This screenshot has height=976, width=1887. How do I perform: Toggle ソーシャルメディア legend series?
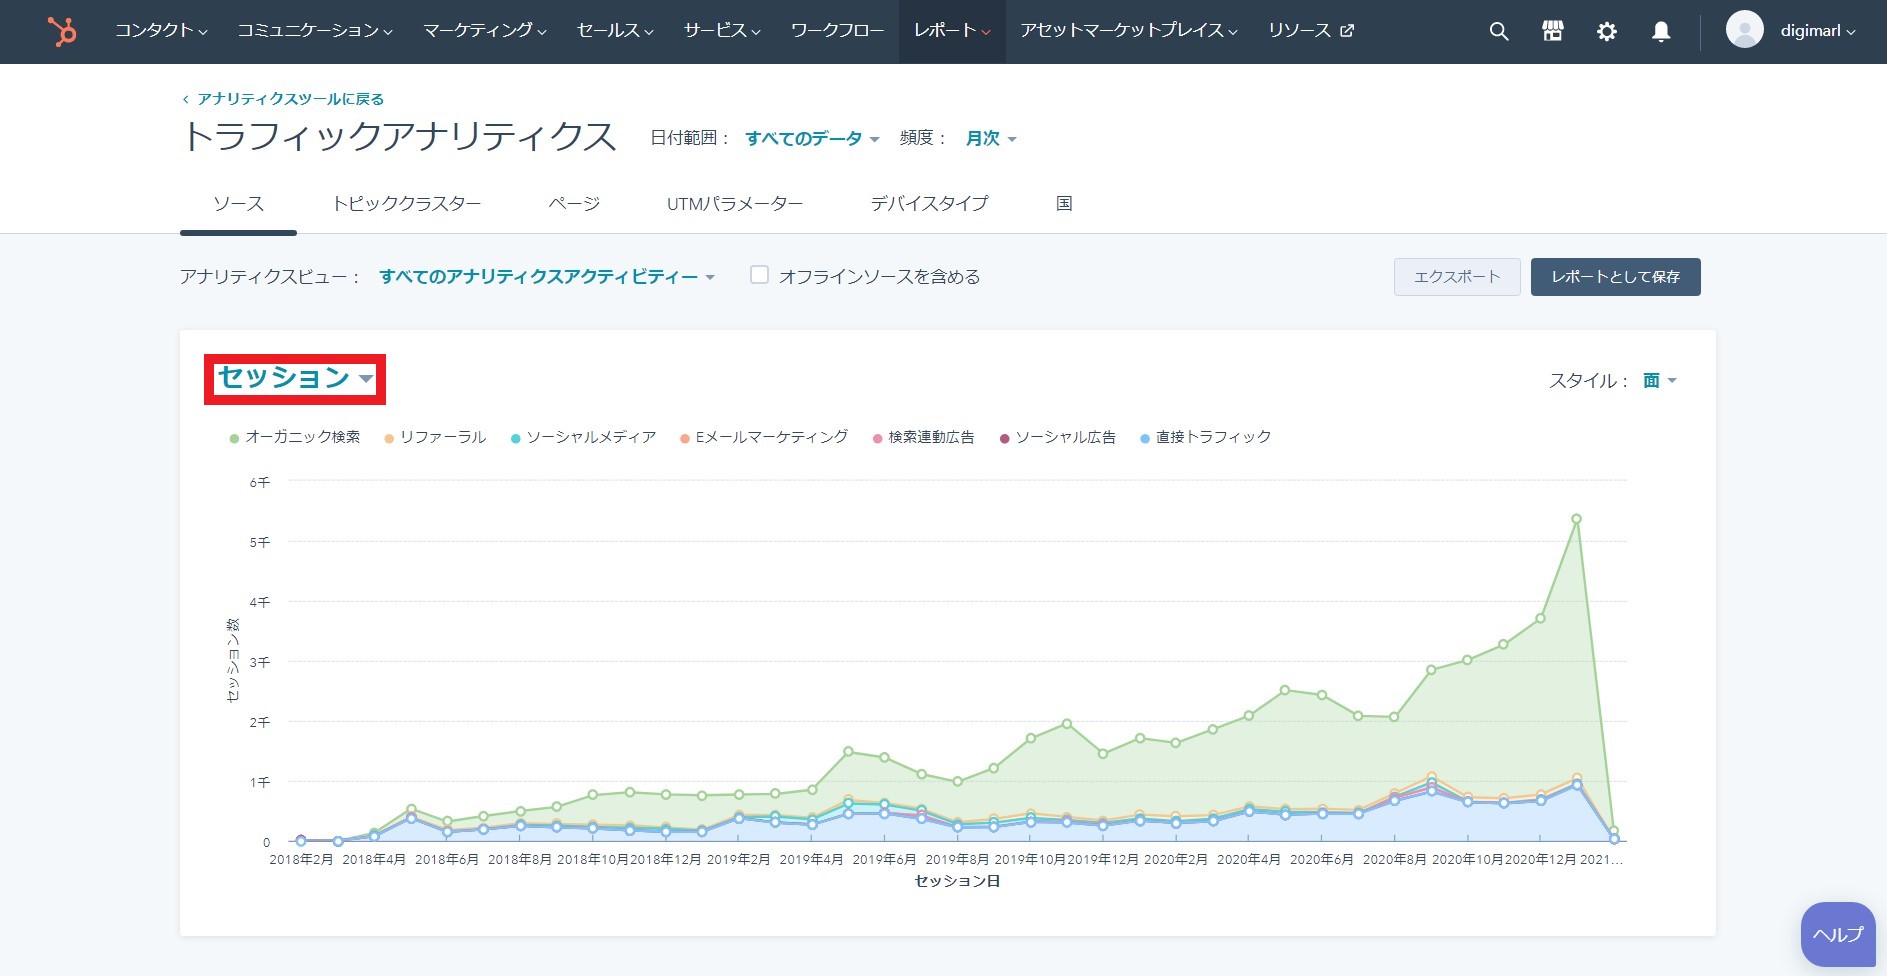583,437
